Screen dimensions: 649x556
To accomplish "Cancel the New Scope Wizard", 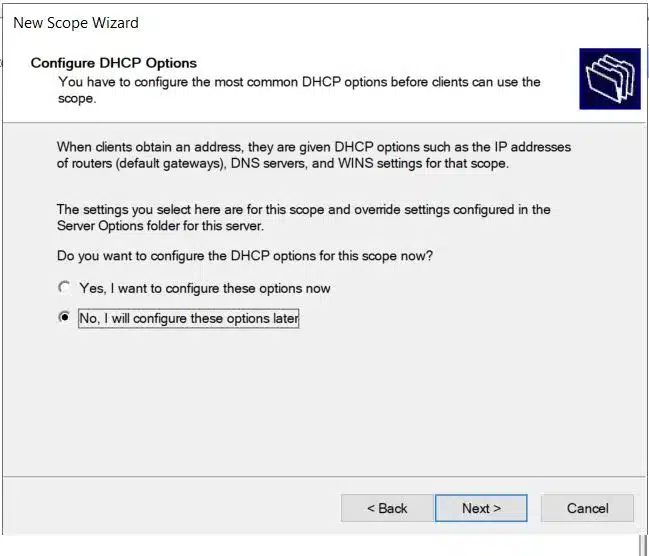I will [x=587, y=508].
